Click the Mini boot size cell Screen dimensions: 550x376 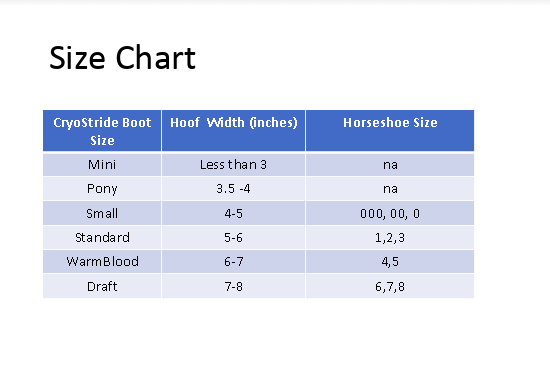coord(102,164)
